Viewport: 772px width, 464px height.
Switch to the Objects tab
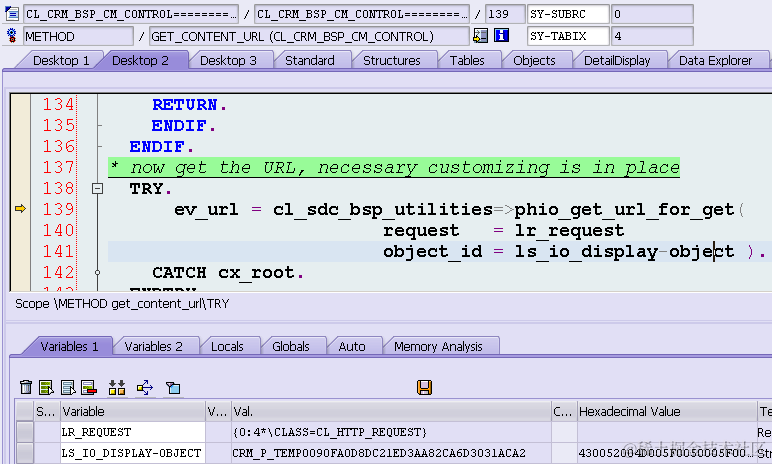pos(534,61)
